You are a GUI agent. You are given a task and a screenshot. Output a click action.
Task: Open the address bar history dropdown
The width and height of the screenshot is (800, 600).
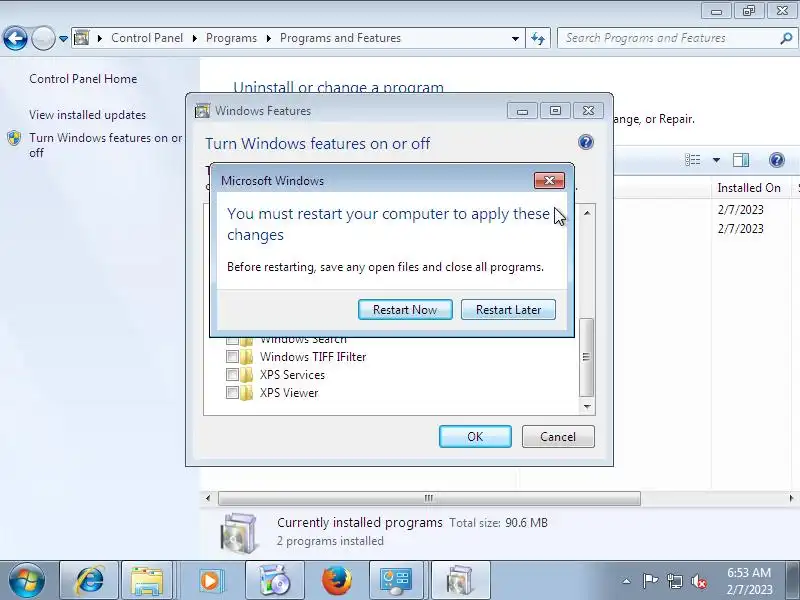coord(515,39)
